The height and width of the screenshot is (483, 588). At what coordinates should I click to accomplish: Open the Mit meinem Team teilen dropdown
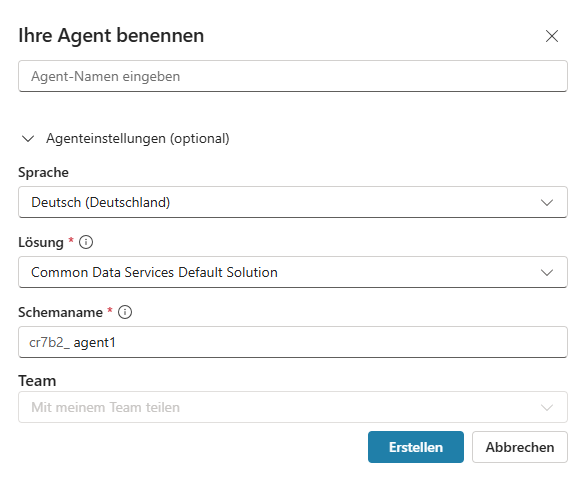293,407
